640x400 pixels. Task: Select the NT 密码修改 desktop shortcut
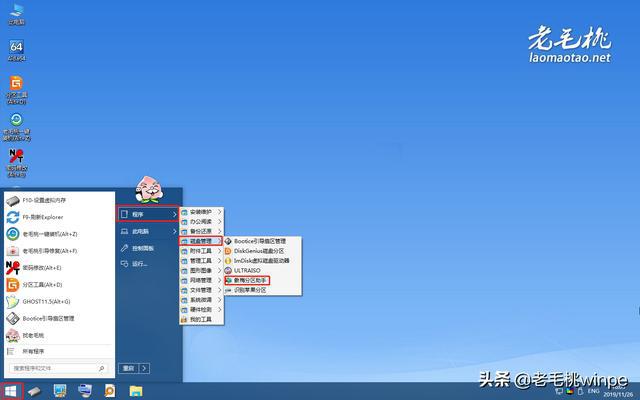pos(16,162)
